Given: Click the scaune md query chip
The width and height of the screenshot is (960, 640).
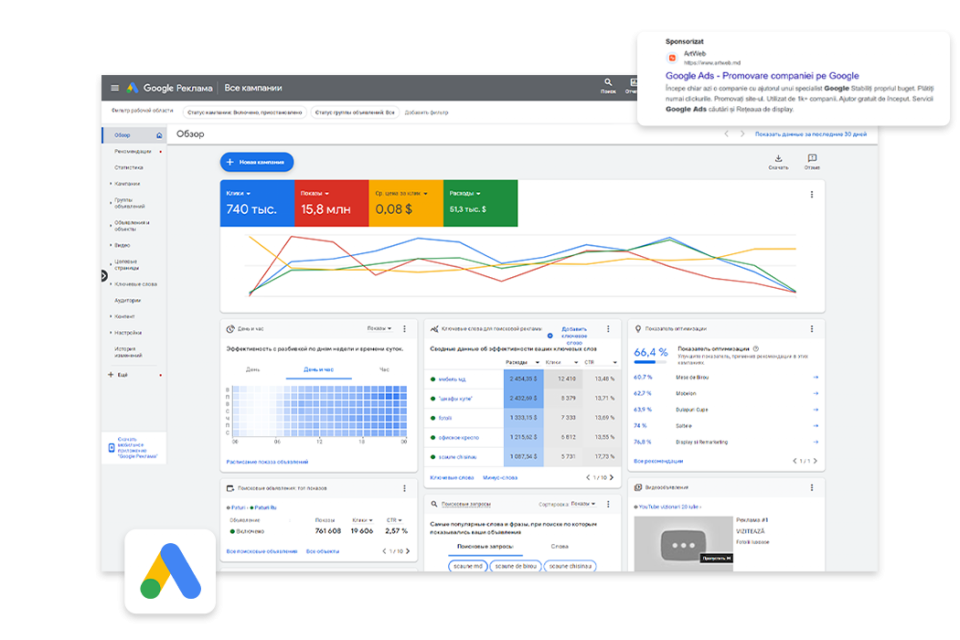Looking at the screenshot, I should (468, 565).
